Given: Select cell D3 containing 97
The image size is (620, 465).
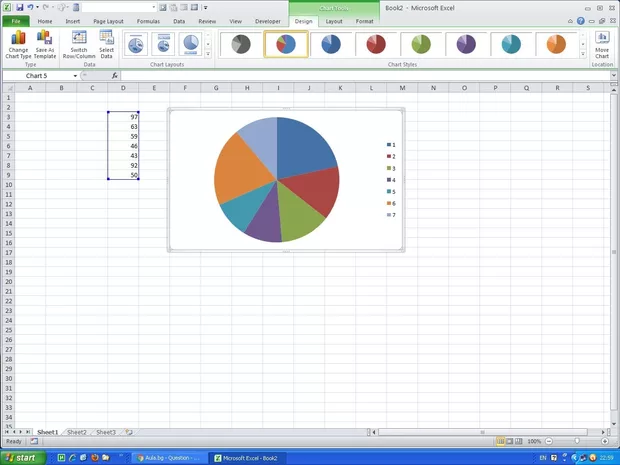Looking at the screenshot, I should (x=123, y=117).
